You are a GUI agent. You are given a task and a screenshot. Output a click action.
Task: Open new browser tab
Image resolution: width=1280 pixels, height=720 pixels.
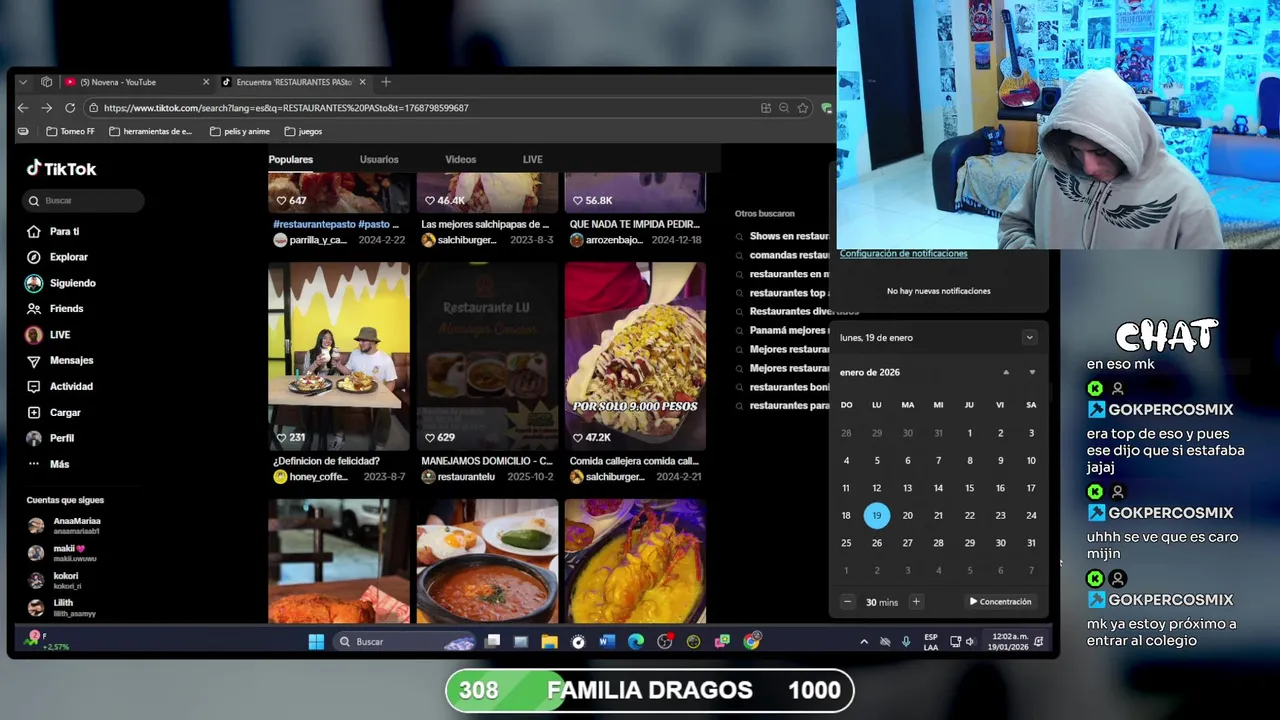click(x=386, y=82)
